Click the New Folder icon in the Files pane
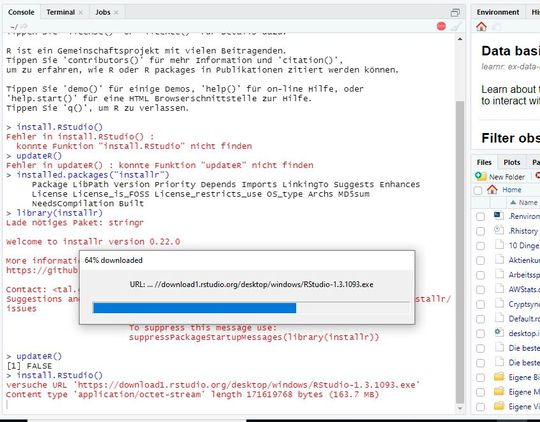This screenshot has width=540, height=422. click(480, 176)
